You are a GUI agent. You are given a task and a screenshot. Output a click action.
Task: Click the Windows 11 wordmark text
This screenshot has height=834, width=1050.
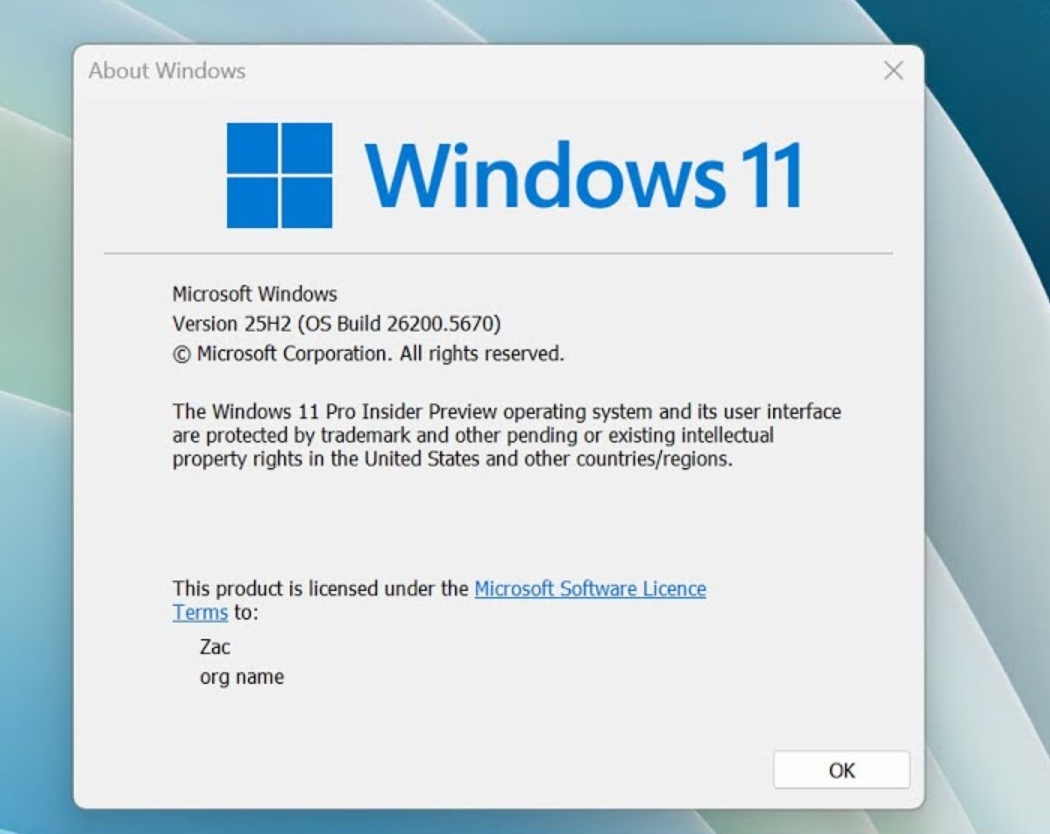click(583, 176)
